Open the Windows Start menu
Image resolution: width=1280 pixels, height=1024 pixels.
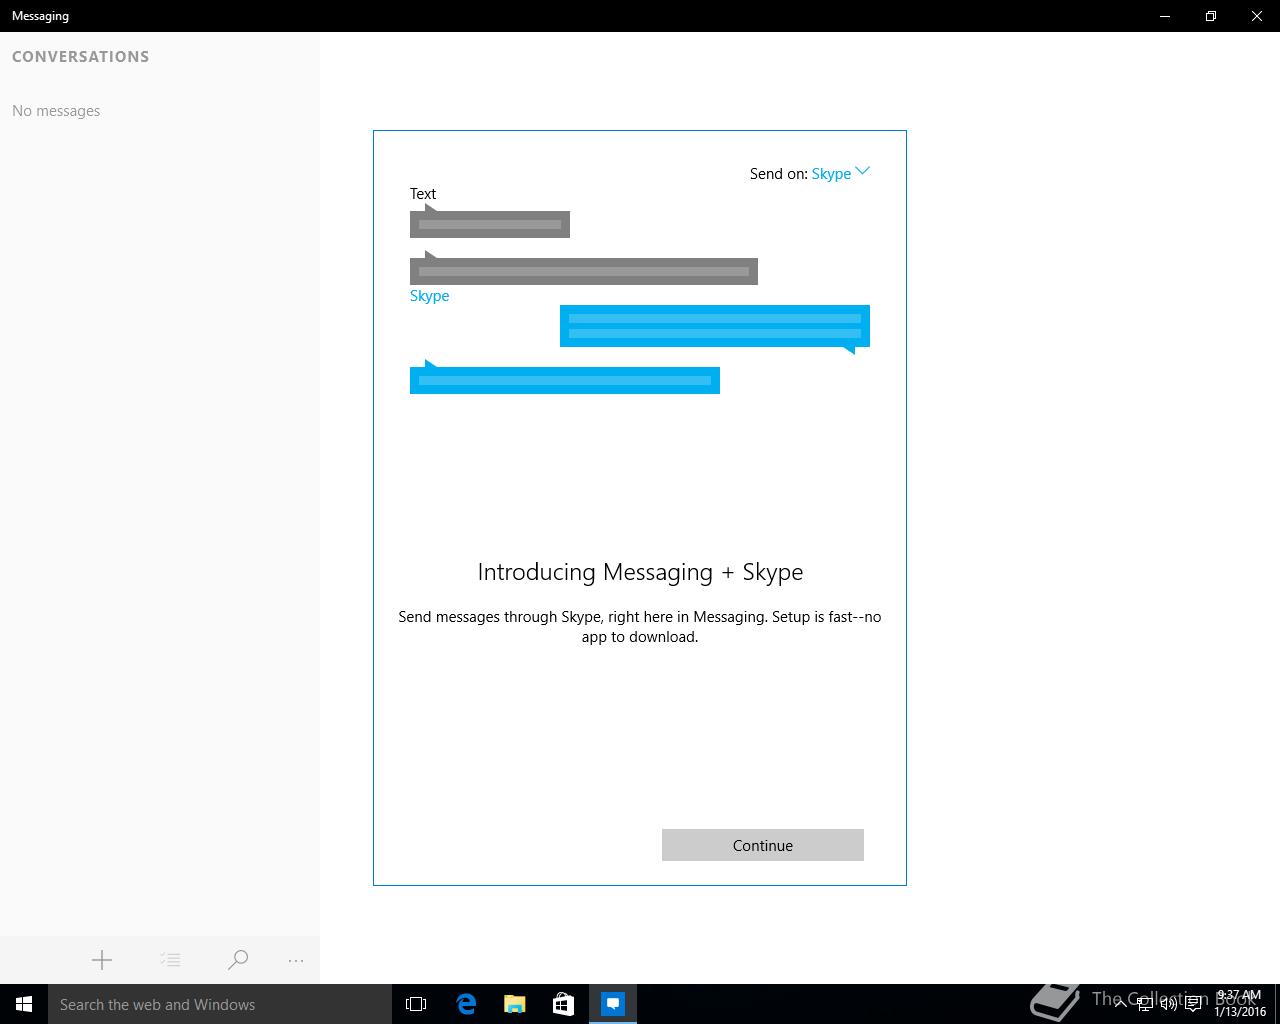point(24,1004)
